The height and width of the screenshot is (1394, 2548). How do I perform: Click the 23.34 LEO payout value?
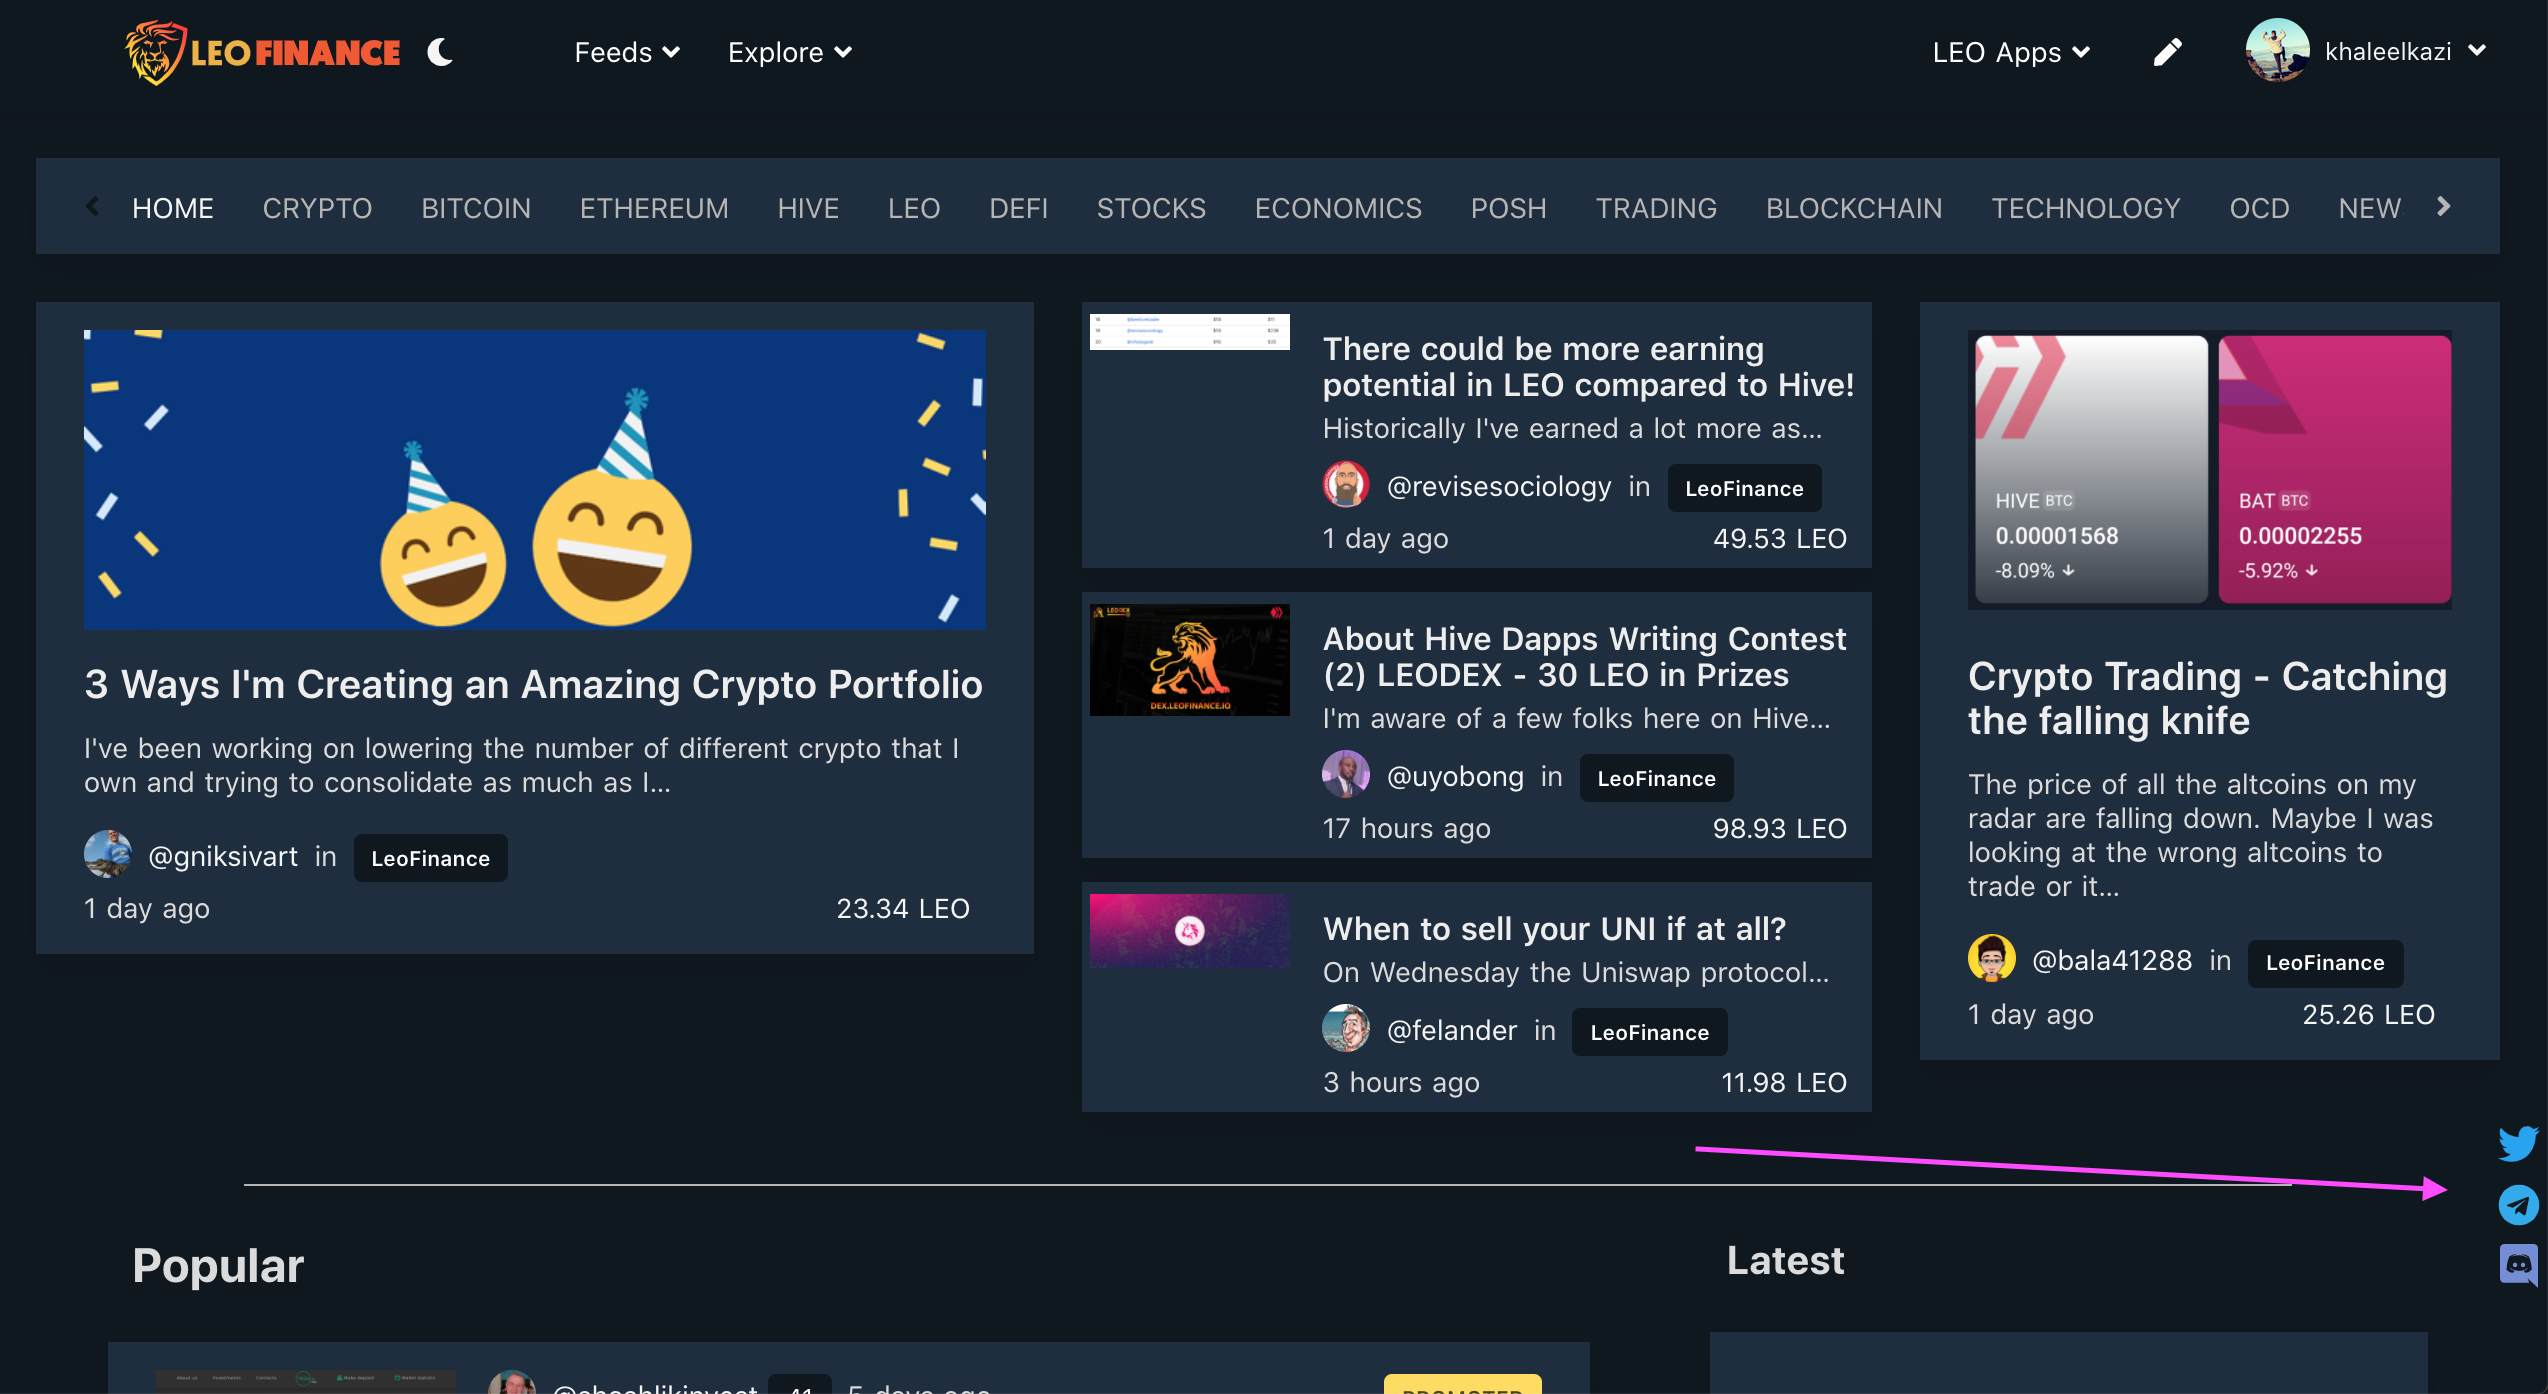click(903, 908)
